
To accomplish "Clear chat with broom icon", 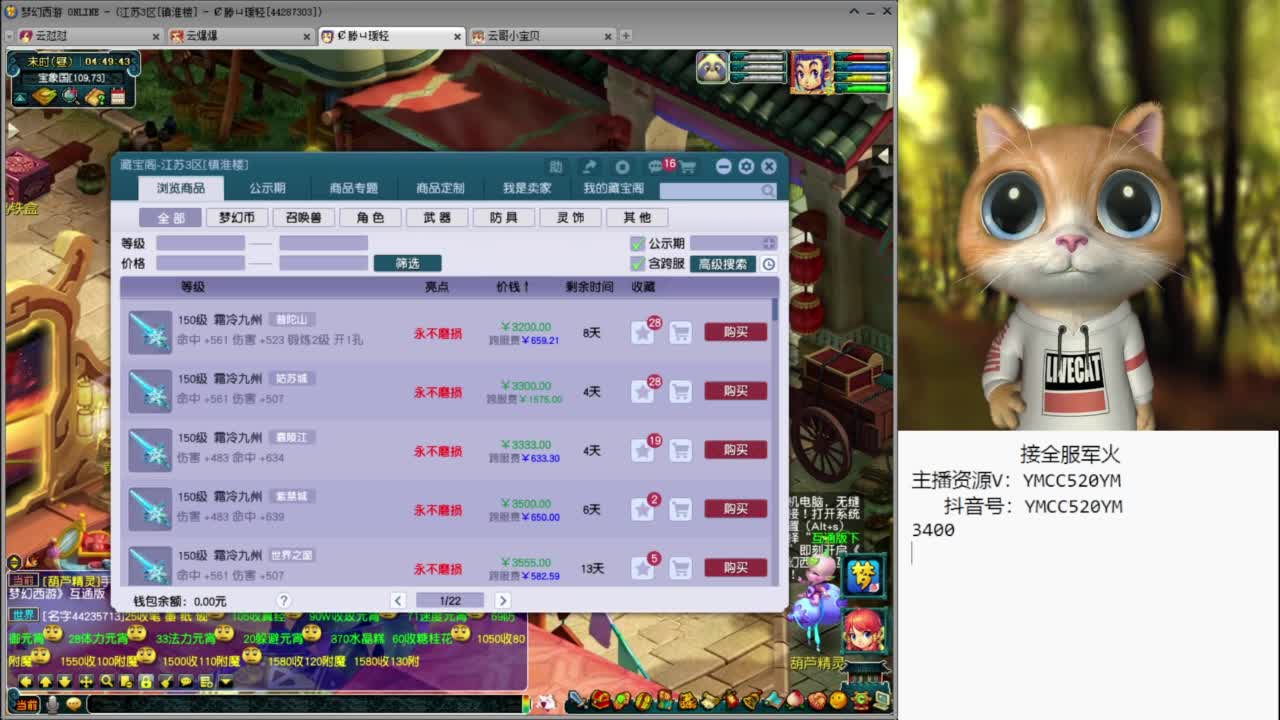I will pyautogui.click(x=166, y=681).
